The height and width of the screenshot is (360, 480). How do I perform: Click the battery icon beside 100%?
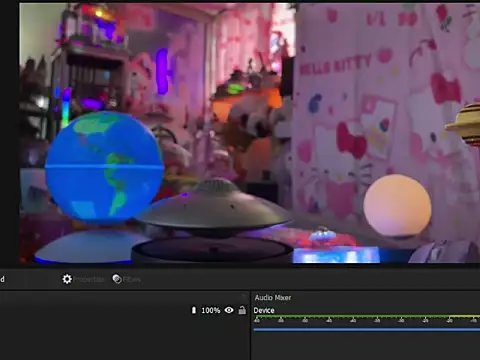tap(194, 310)
